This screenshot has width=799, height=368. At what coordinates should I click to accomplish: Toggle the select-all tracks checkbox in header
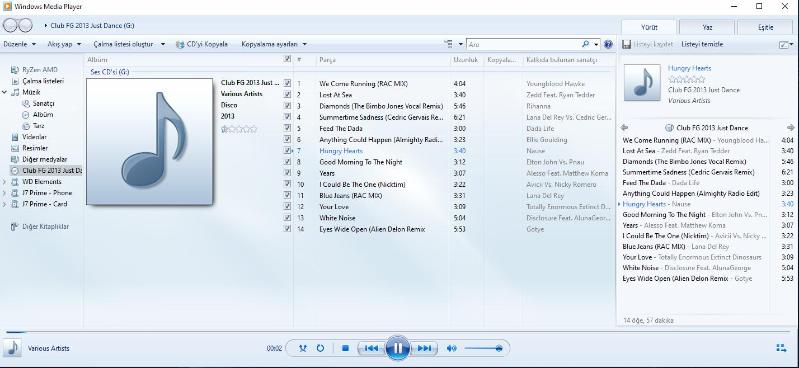(287, 59)
